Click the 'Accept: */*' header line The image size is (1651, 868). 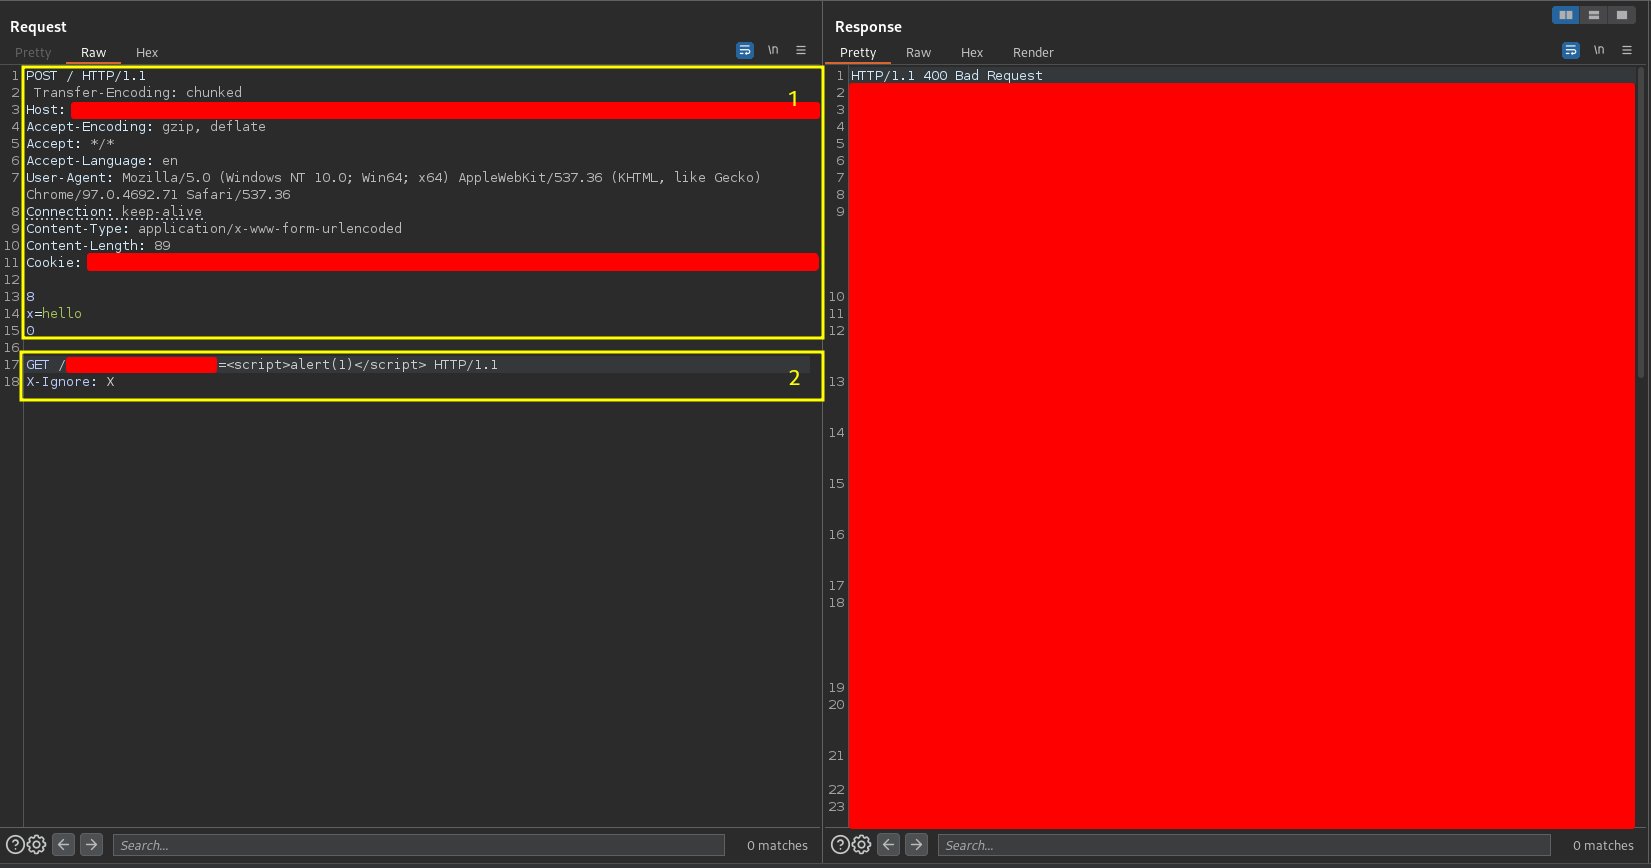tap(70, 144)
